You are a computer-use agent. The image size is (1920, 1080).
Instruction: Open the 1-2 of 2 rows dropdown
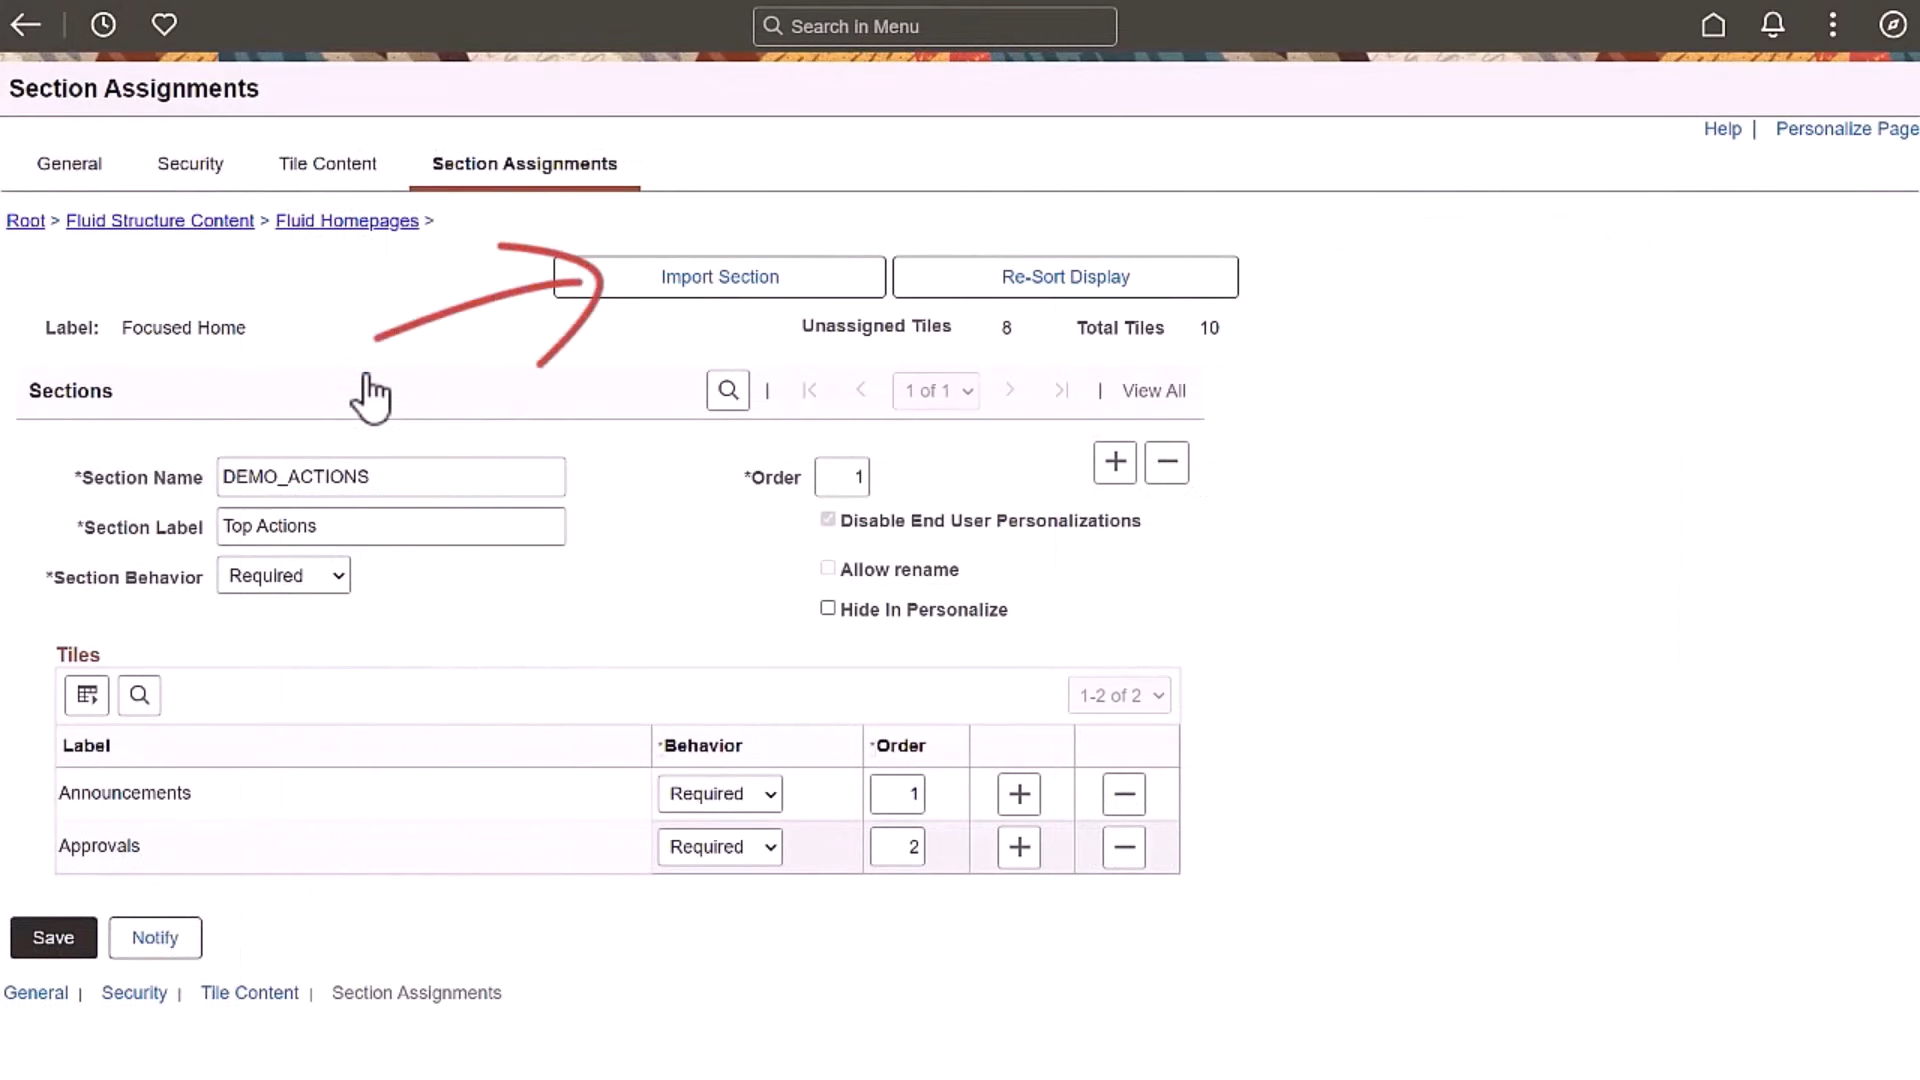1119,695
